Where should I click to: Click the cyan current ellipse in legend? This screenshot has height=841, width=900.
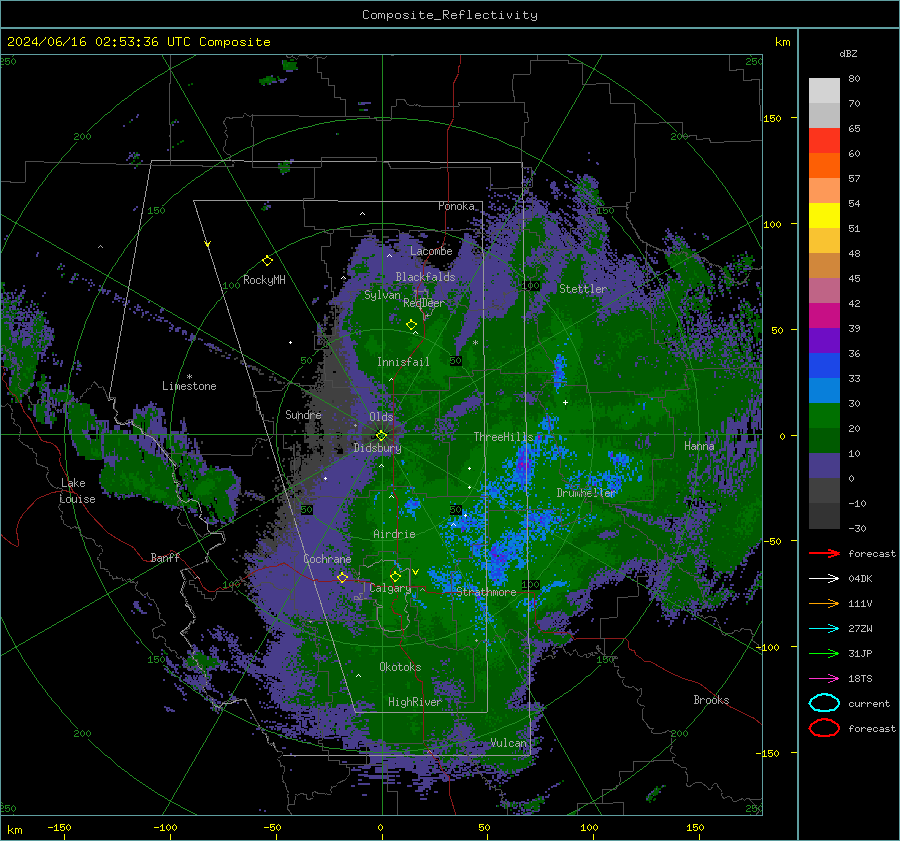tap(824, 703)
